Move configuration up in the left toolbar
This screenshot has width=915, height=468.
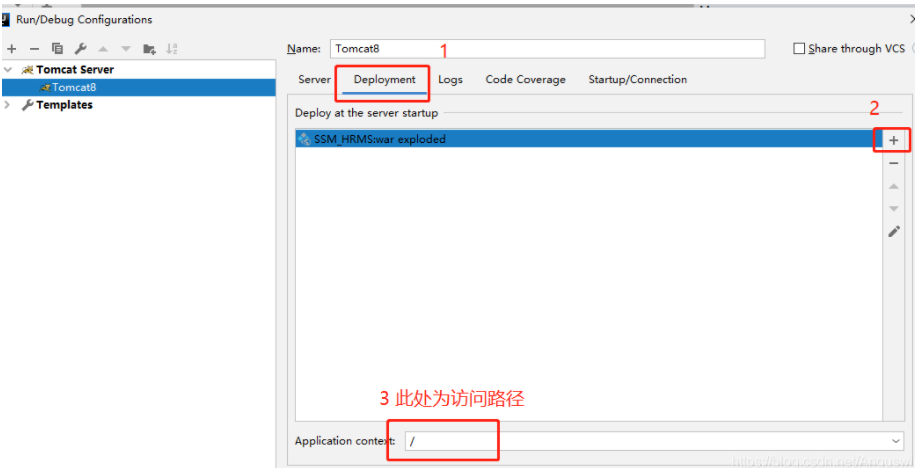[x=103, y=49]
